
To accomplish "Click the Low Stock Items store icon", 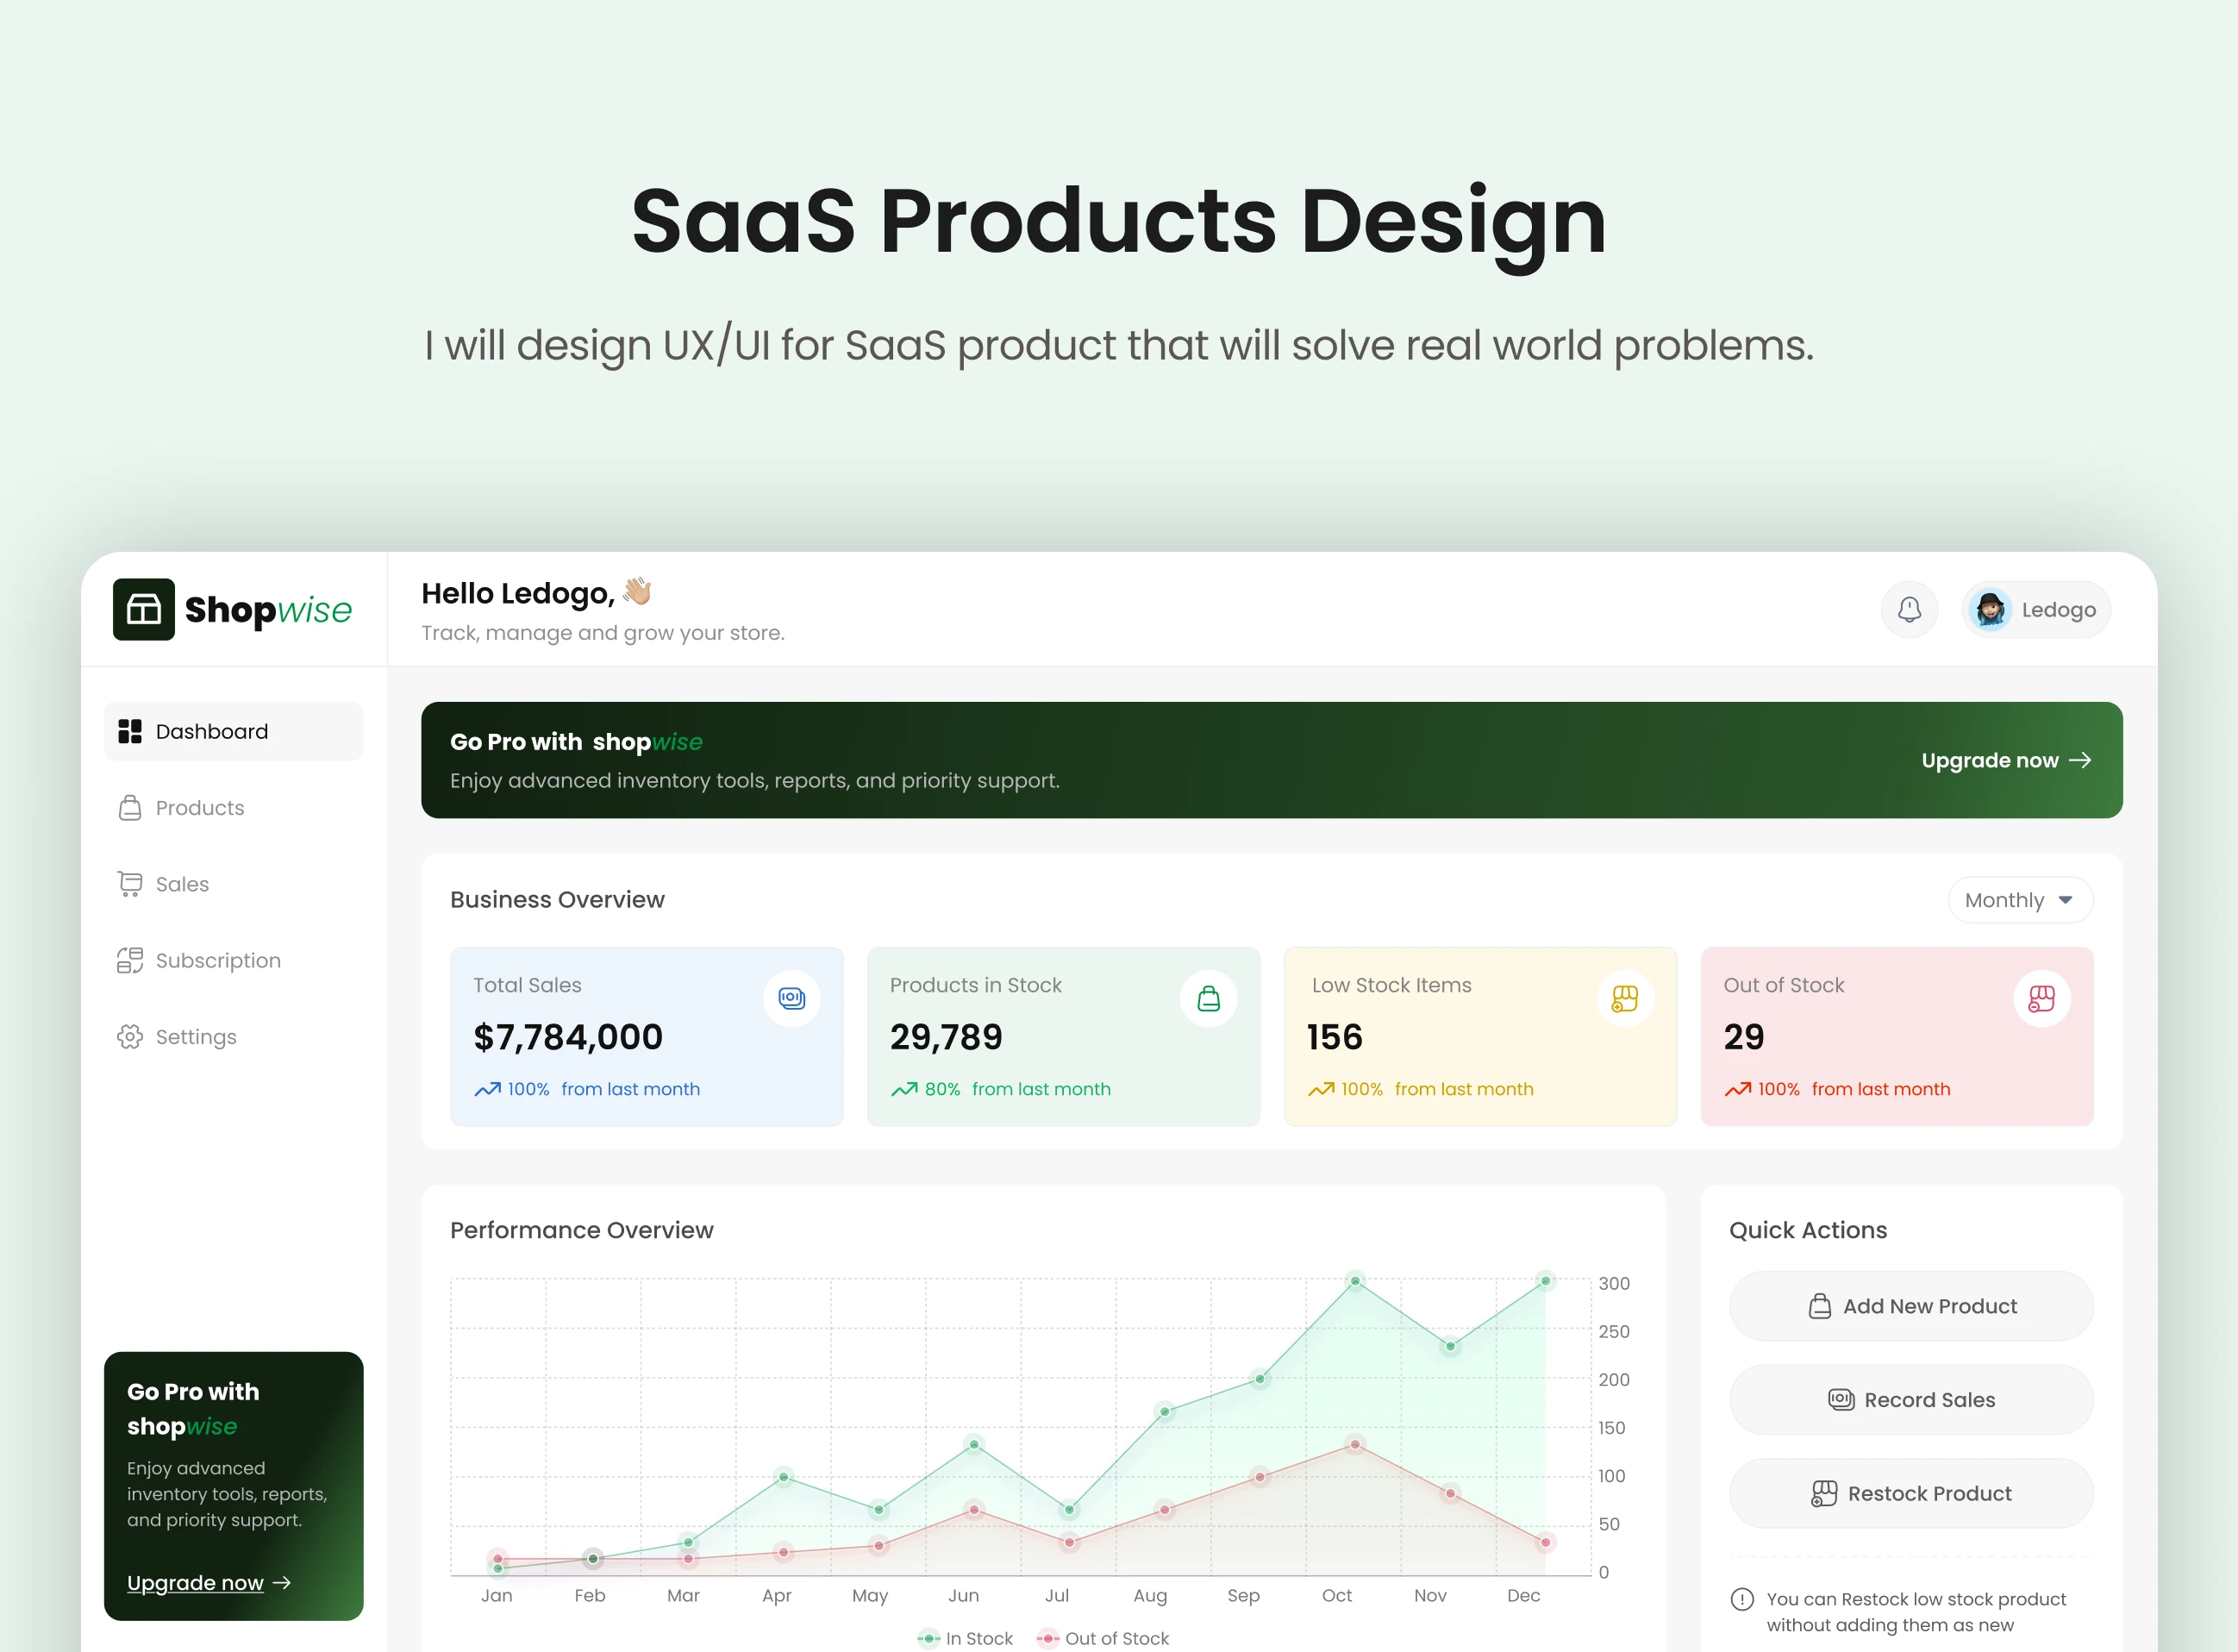I will click(1624, 998).
